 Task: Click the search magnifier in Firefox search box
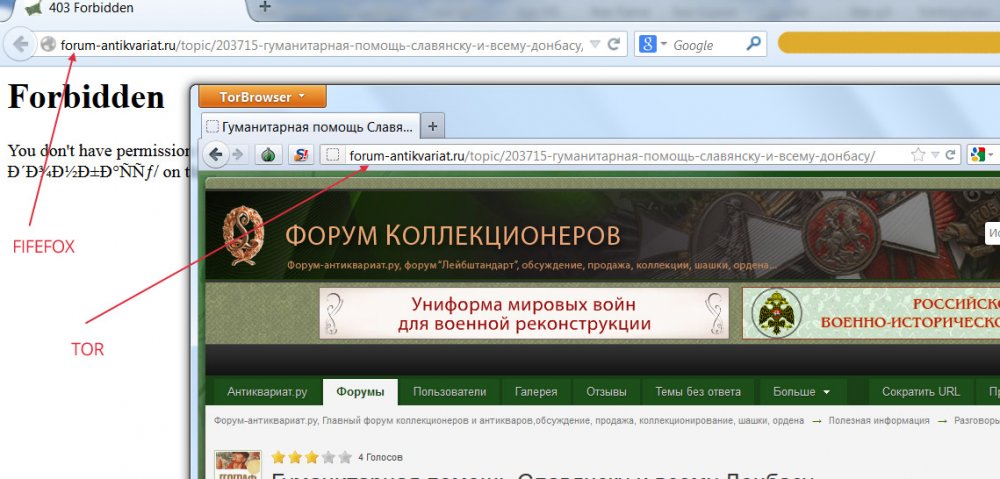click(x=754, y=45)
